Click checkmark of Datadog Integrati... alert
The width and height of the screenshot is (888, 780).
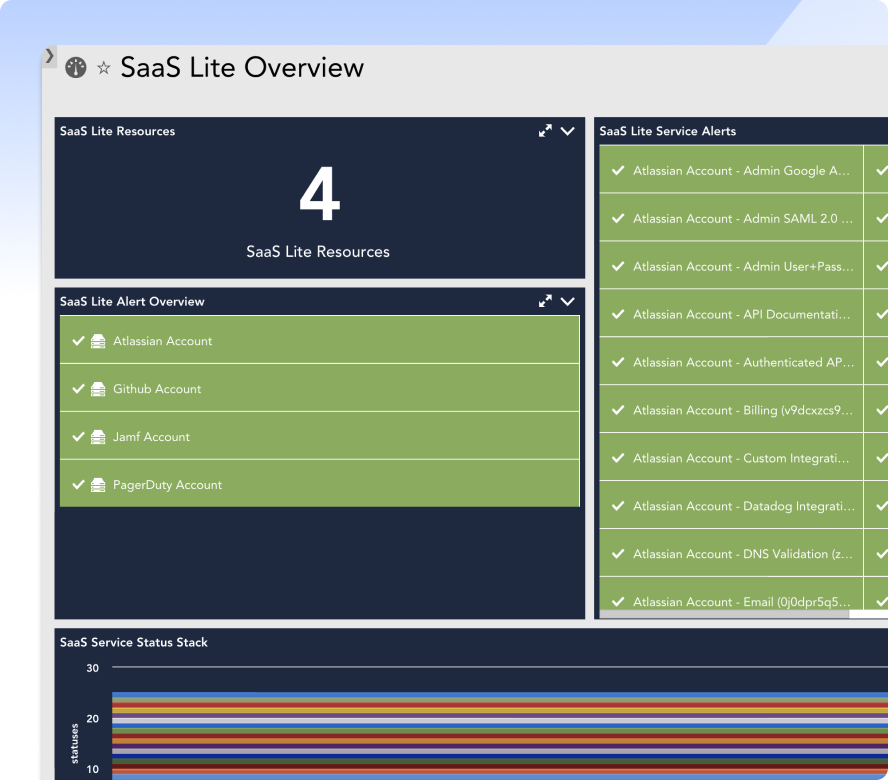[618, 506]
